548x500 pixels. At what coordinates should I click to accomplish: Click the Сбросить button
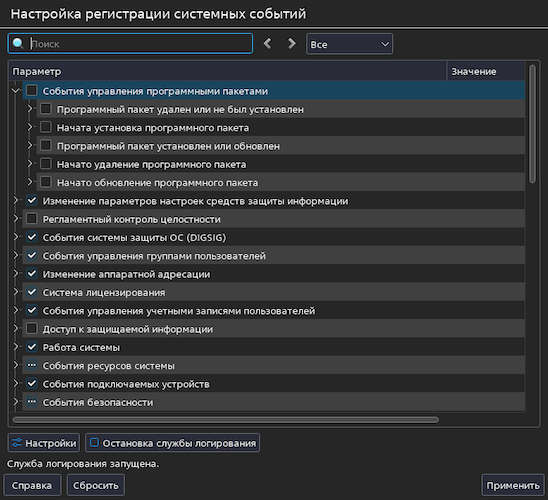96,485
